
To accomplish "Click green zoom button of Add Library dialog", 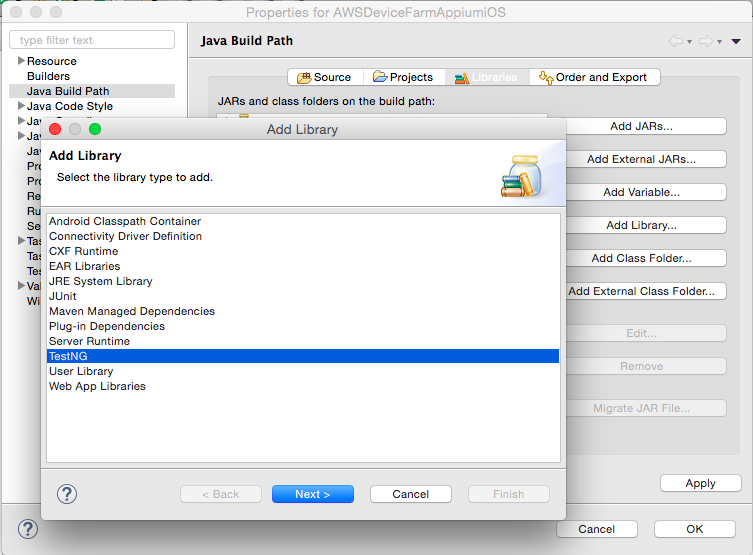I will pos(95,129).
